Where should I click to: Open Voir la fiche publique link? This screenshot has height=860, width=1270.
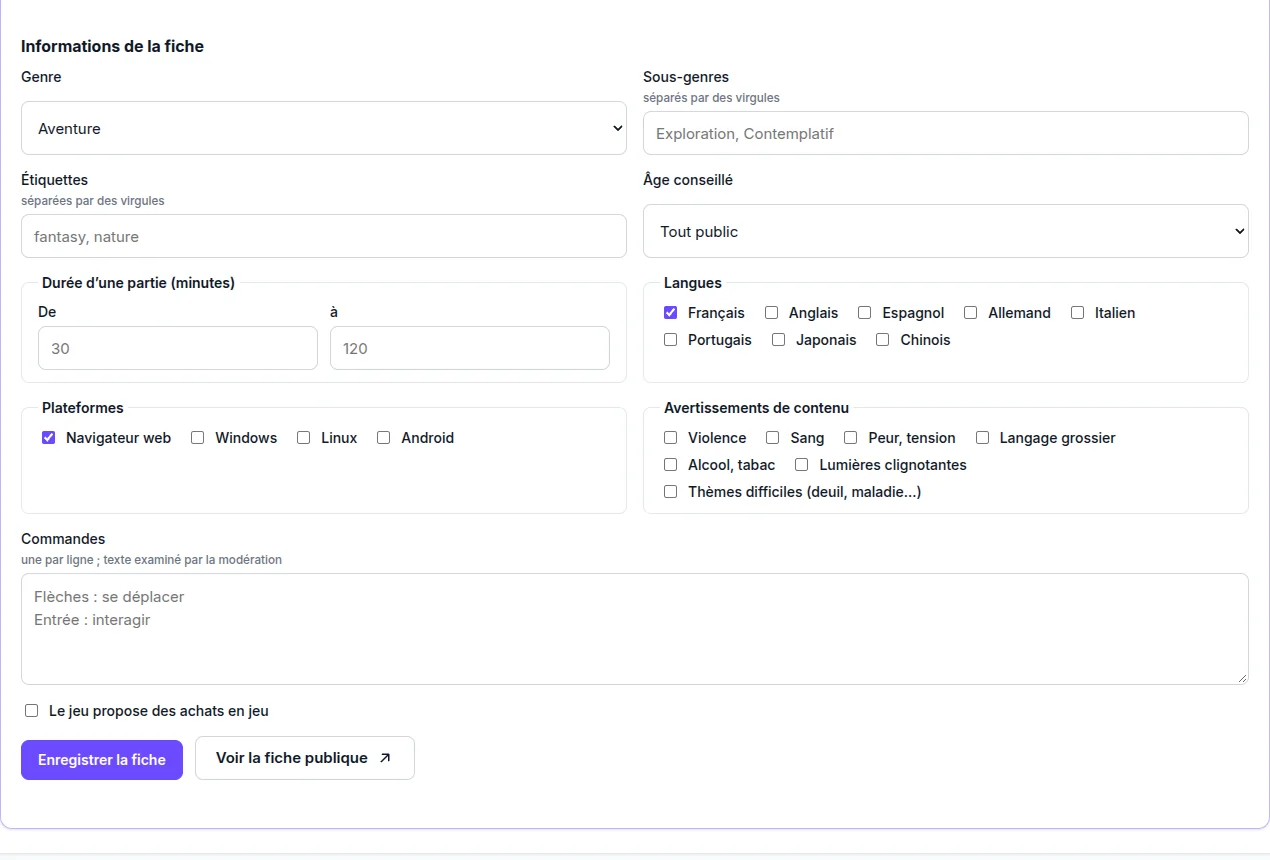coord(305,758)
